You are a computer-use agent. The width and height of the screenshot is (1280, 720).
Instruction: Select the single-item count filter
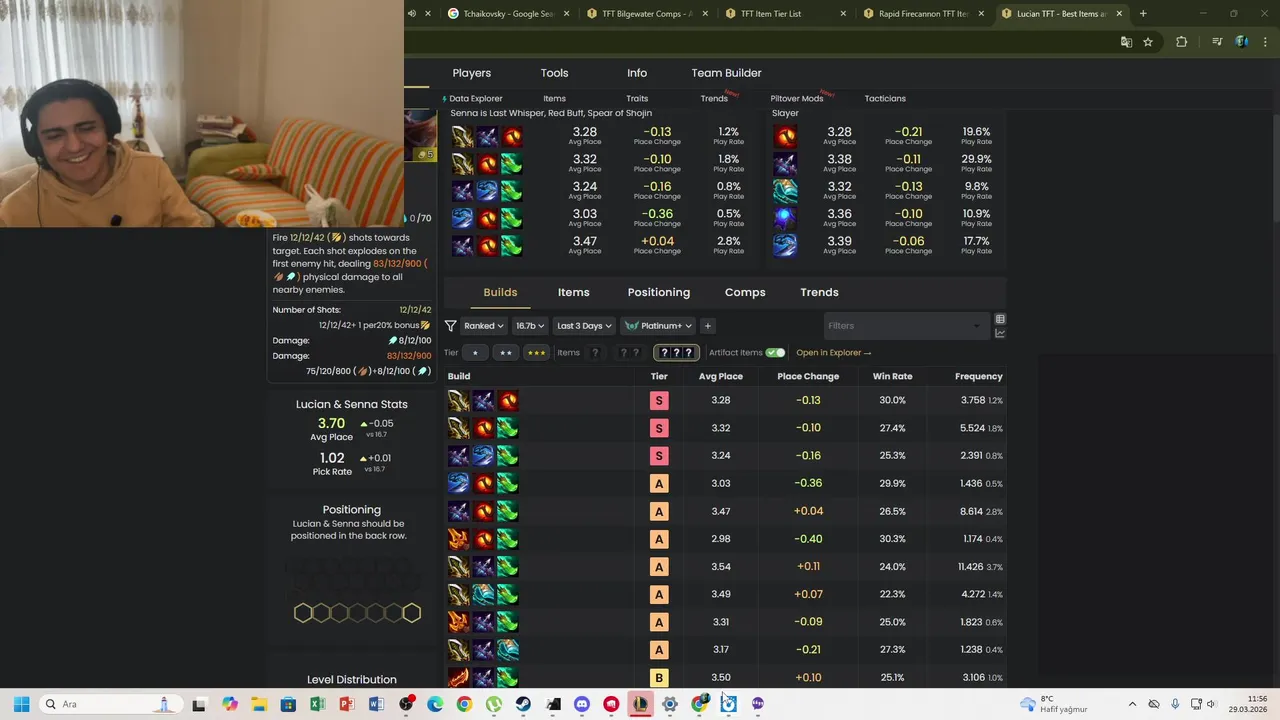(595, 353)
